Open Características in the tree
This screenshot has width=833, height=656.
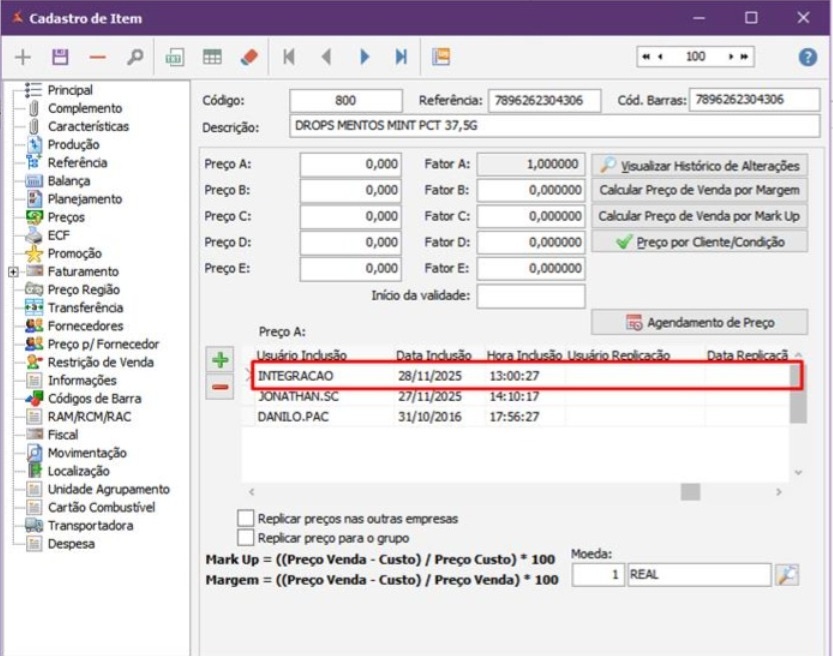(88, 126)
